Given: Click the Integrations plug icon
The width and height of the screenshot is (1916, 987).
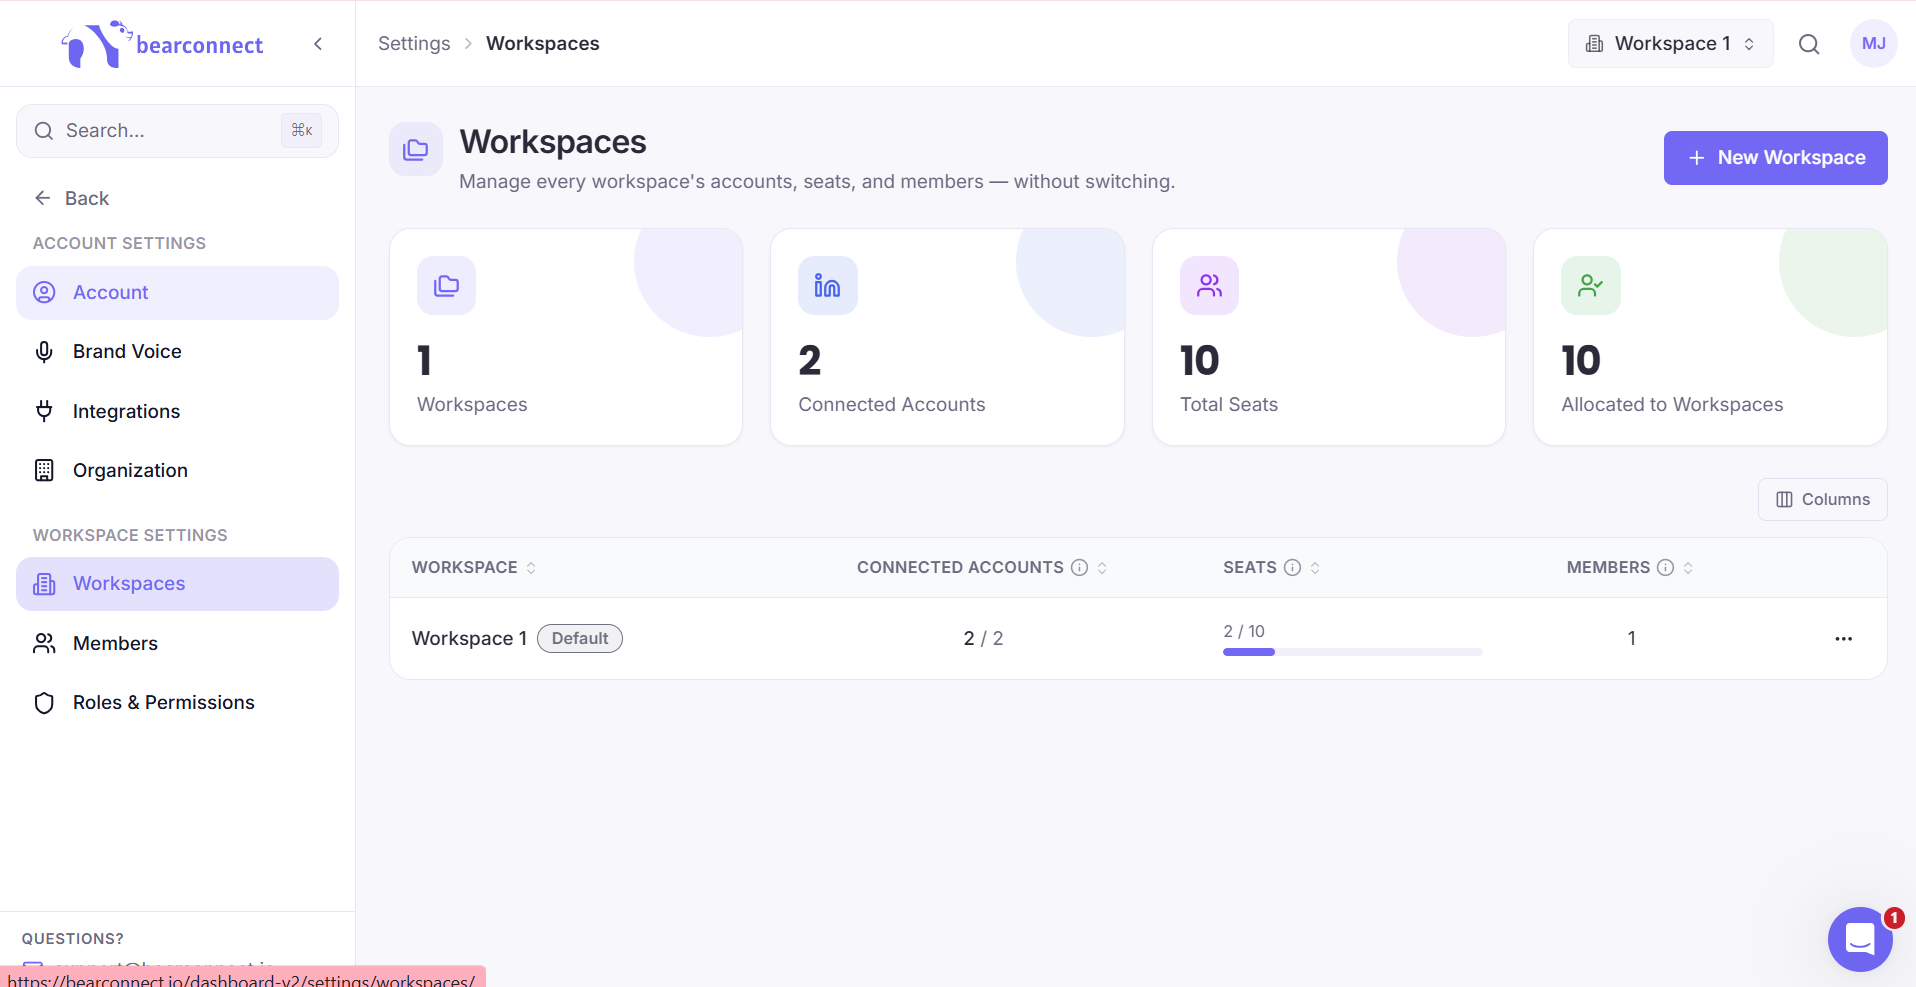Looking at the screenshot, I should [44, 411].
